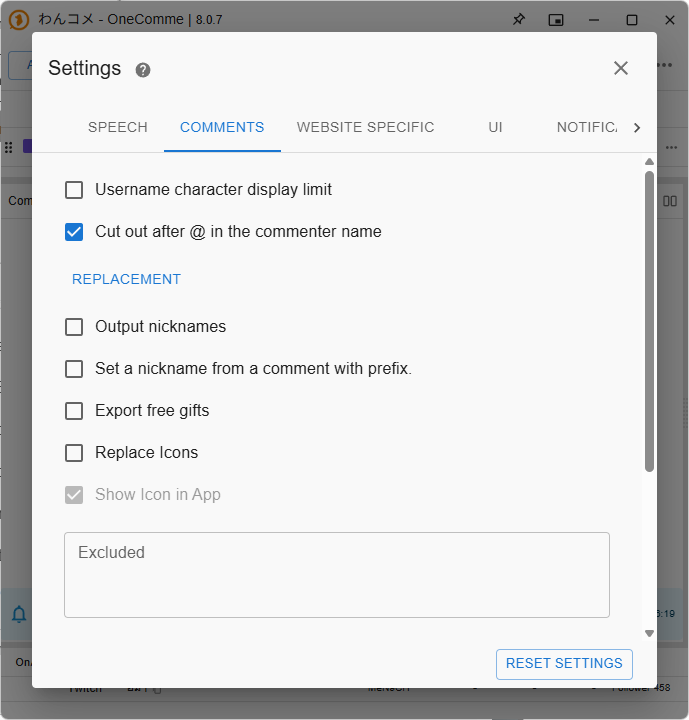Image resolution: width=689 pixels, height=720 pixels.
Task: Toggle picture-in-picture mode in the title bar
Action: tap(556, 20)
